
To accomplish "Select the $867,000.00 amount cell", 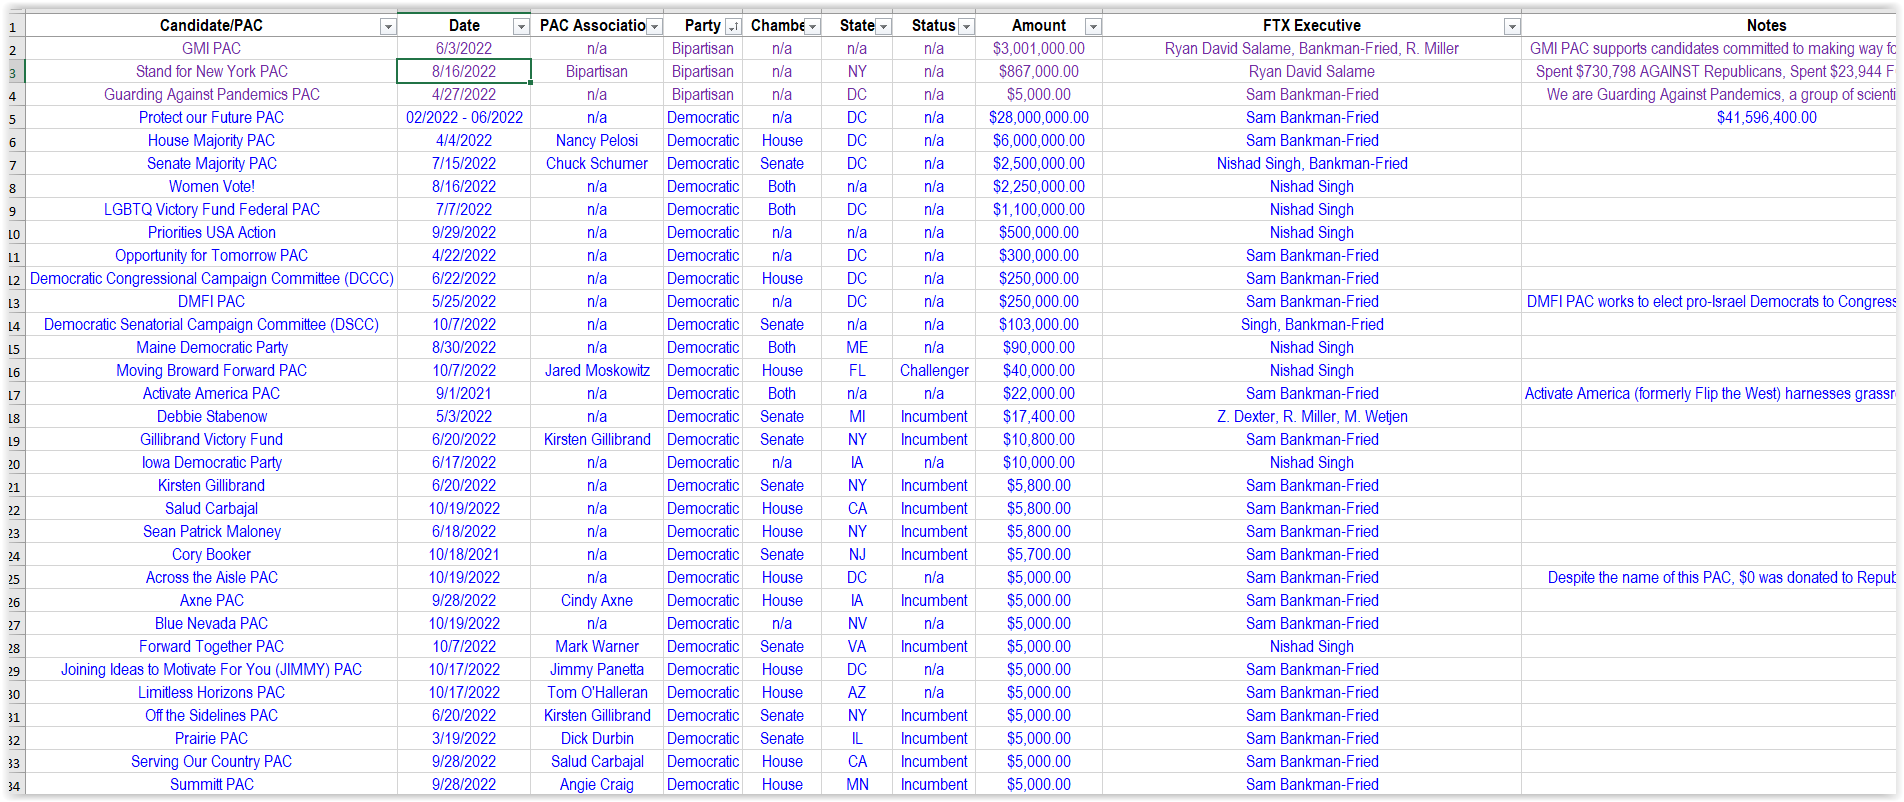I will [x=1039, y=72].
